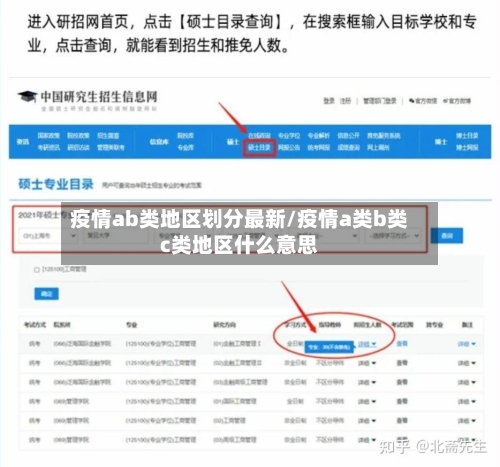Expand the (31)上海市 province dropdown
500x467 pixels.
tap(48, 236)
